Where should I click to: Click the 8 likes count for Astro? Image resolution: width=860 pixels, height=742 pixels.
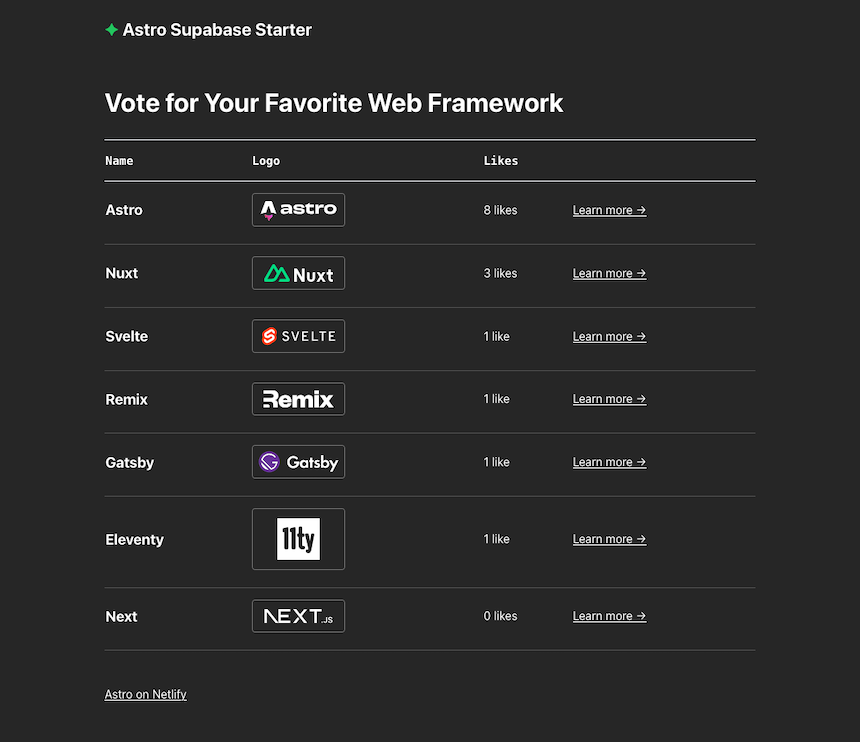click(500, 210)
